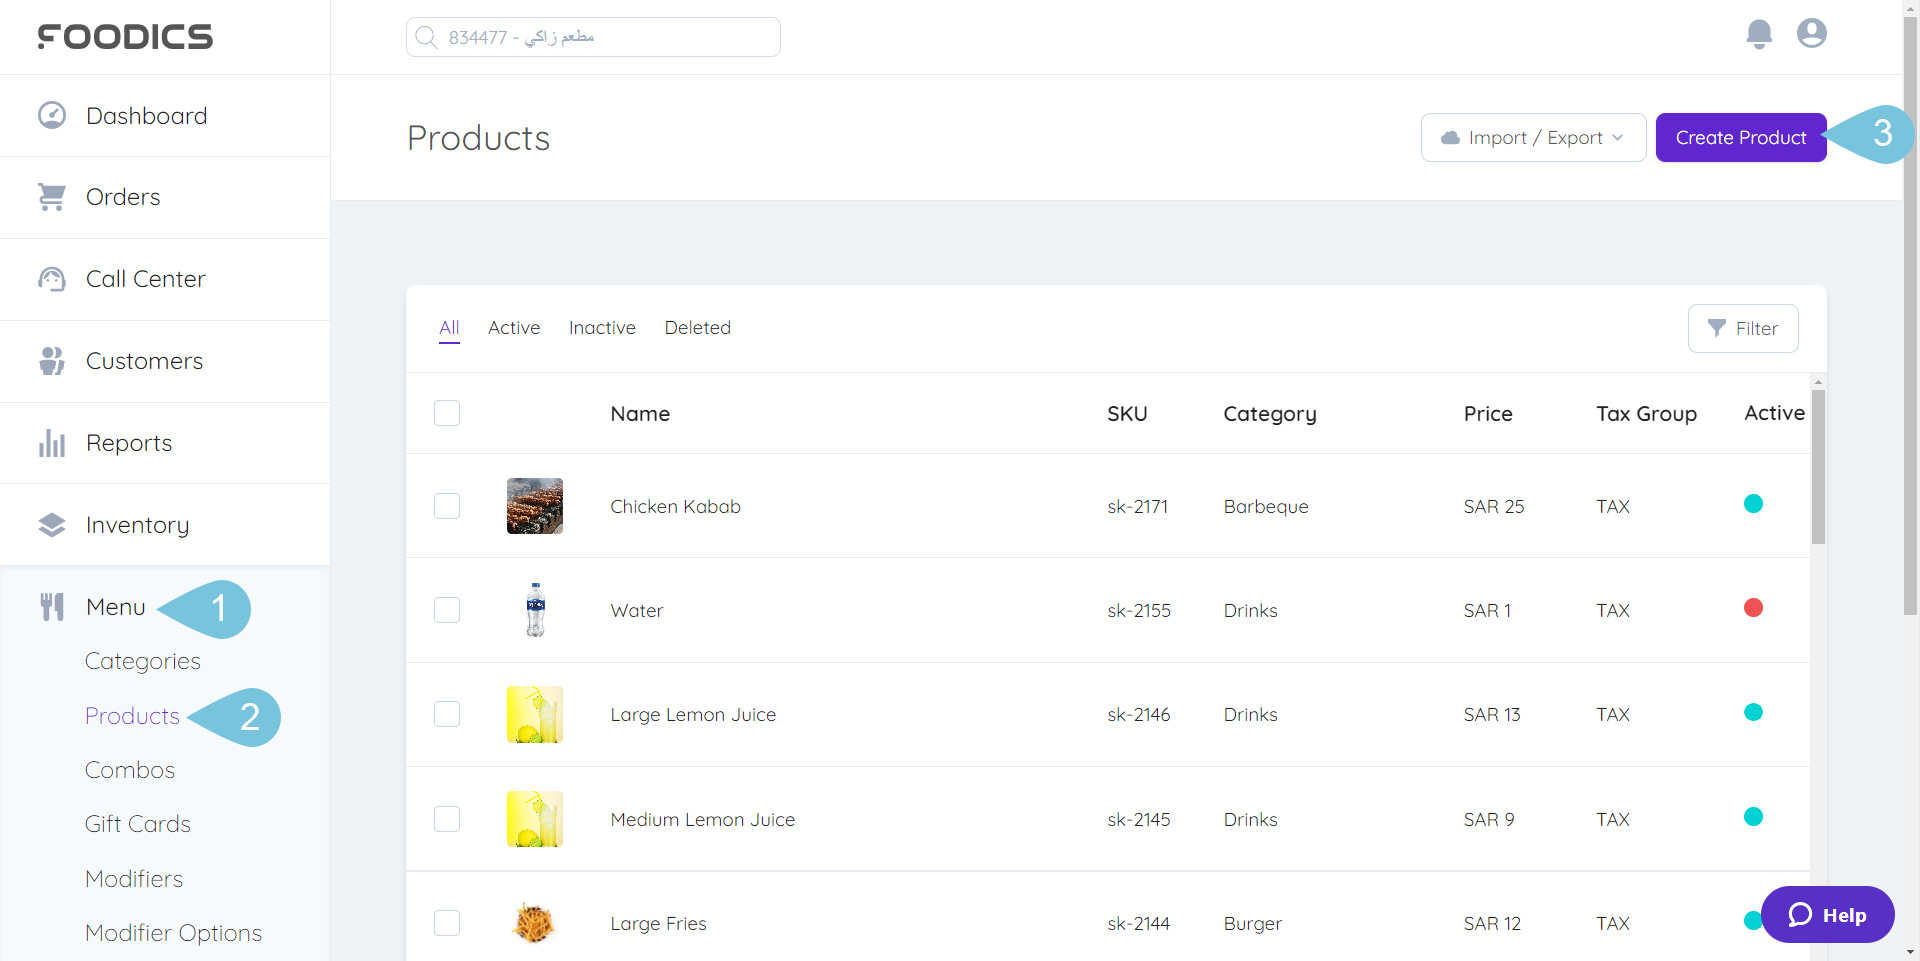
Task: Click the Foodics logo
Action: pos(124,37)
